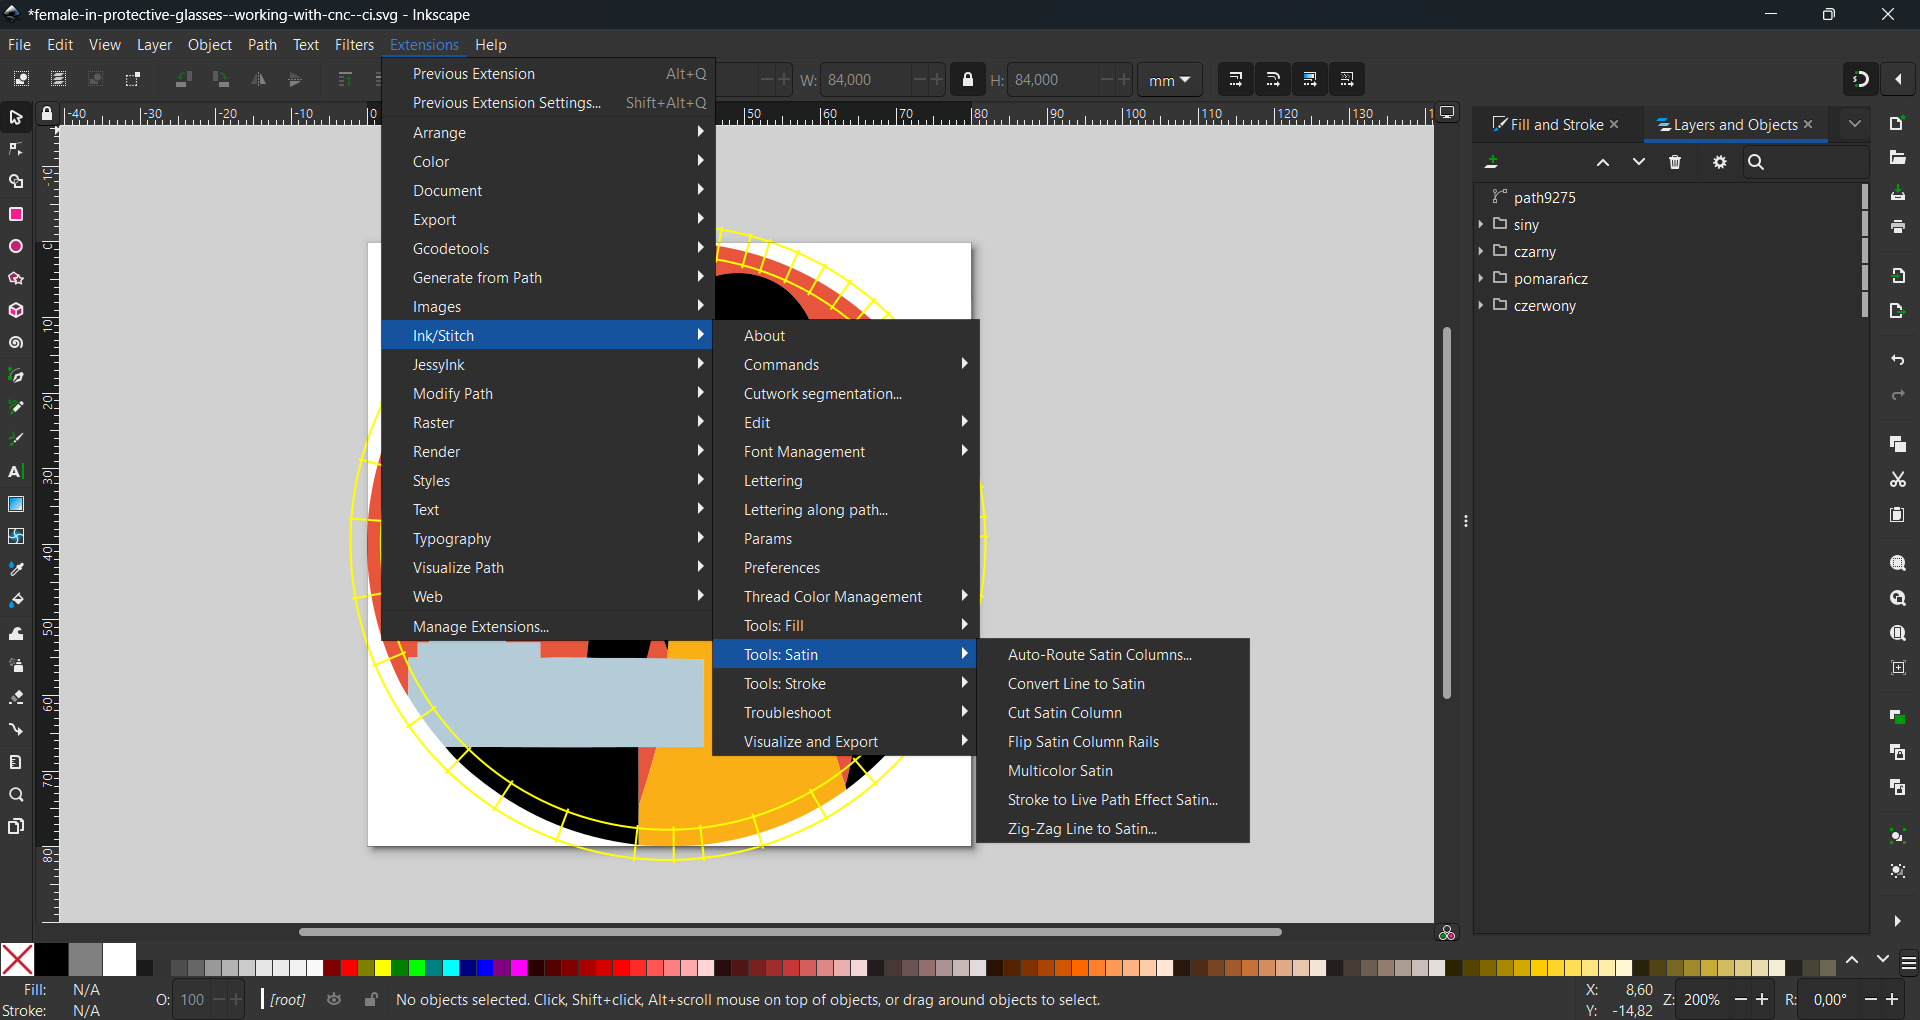This screenshot has height=1020, width=1920.
Task: Toggle guide lock on ruler corner
Action: tap(47, 114)
